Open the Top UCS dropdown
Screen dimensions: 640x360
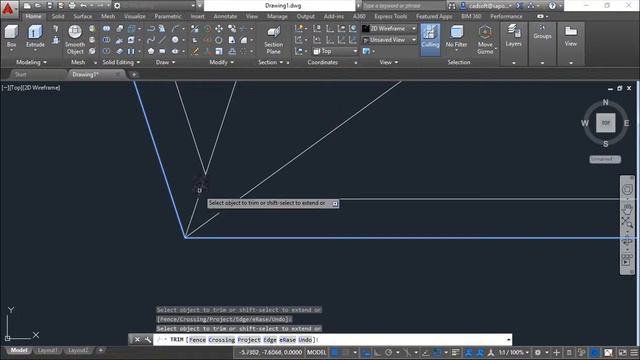coord(336,51)
